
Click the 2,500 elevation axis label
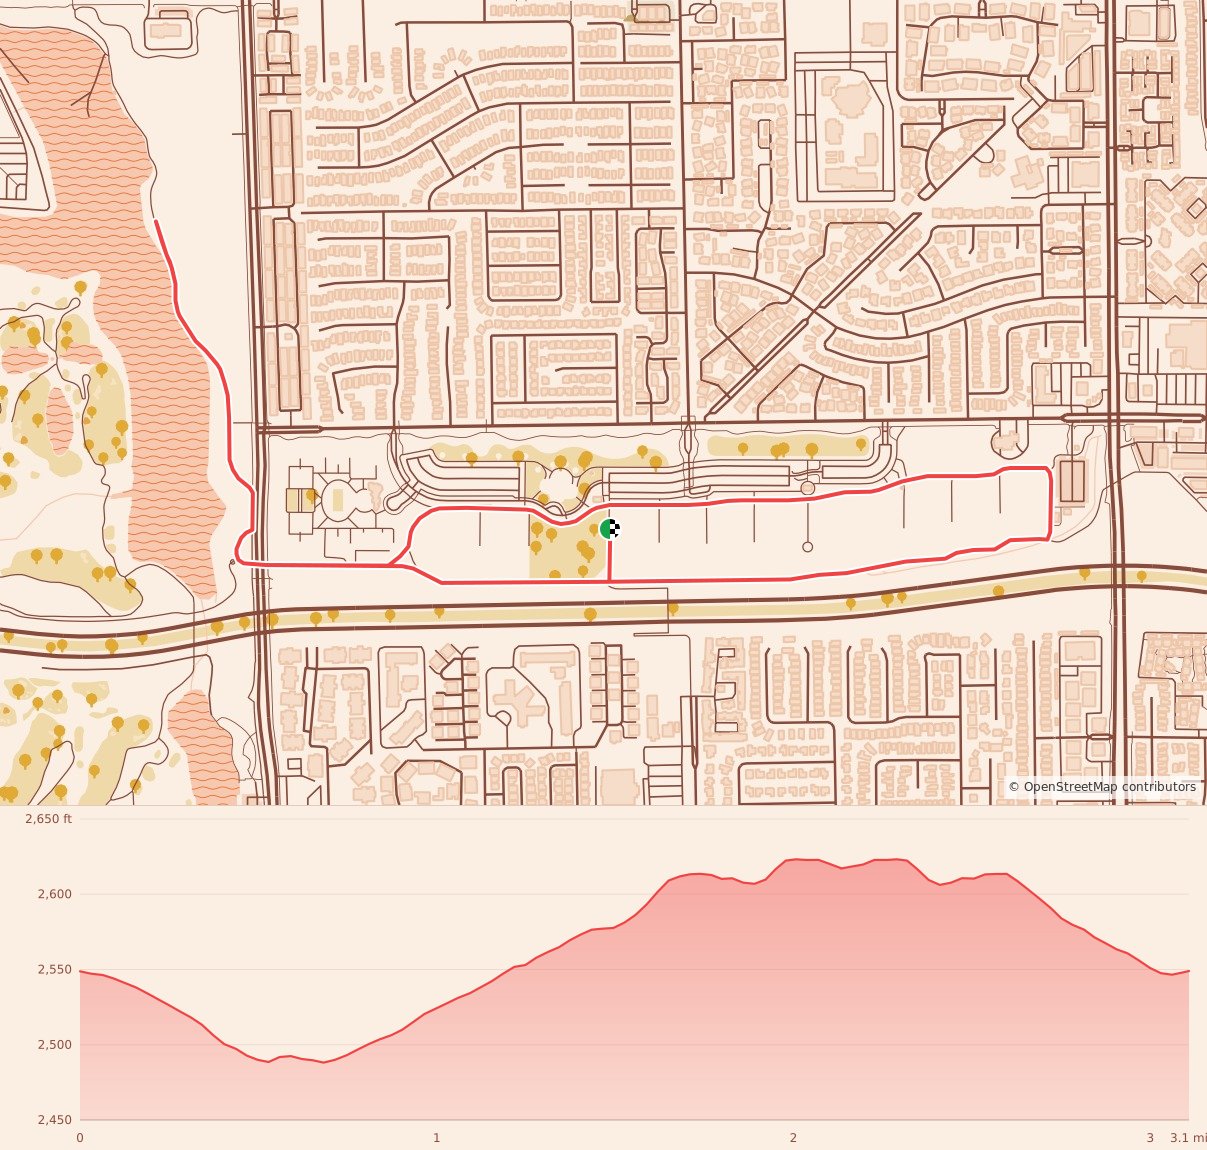tap(55, 1045)
